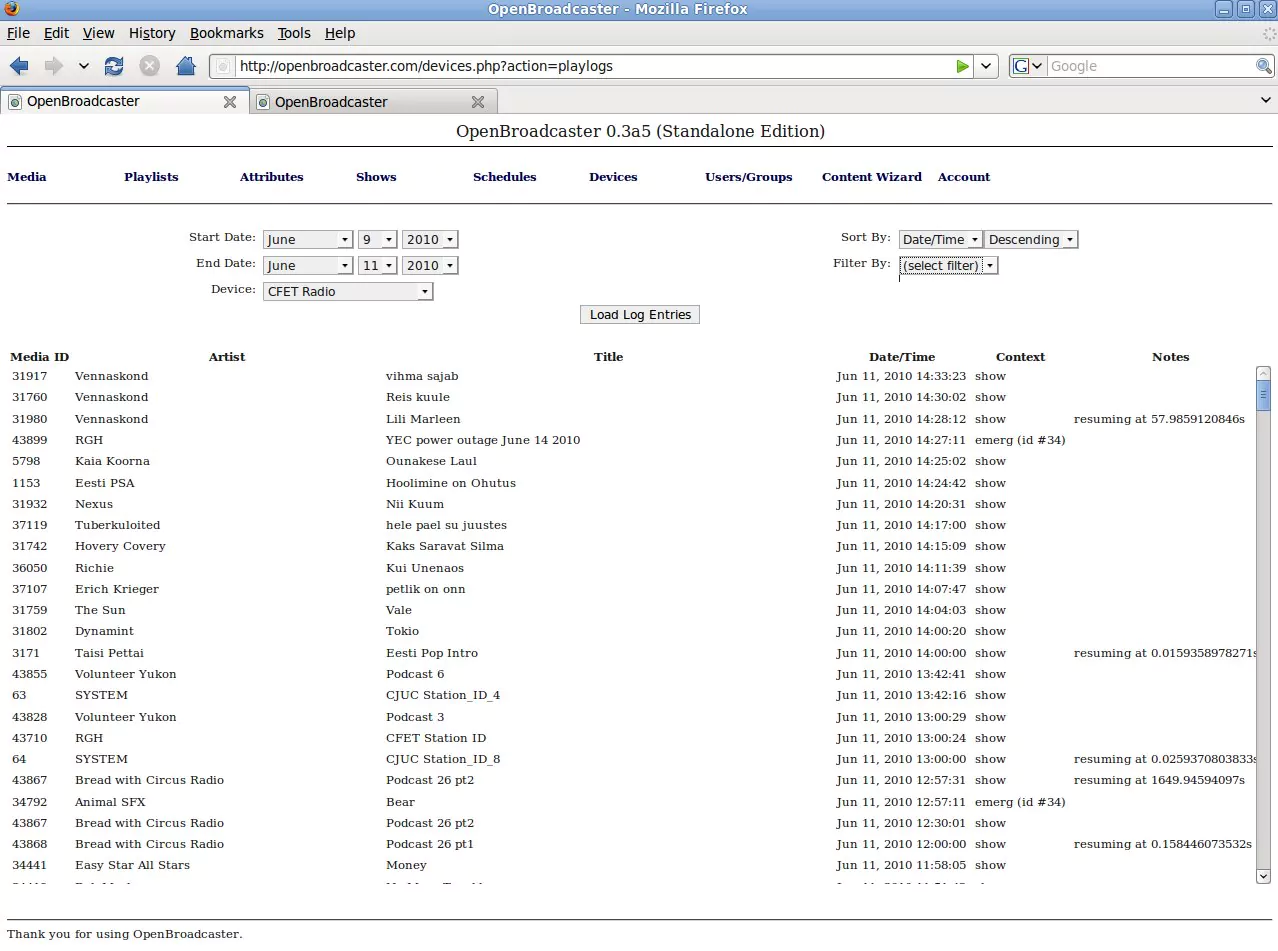1278x951 pixels.
Task: Go back with the browser Back arrow
Action: [19, 66]
